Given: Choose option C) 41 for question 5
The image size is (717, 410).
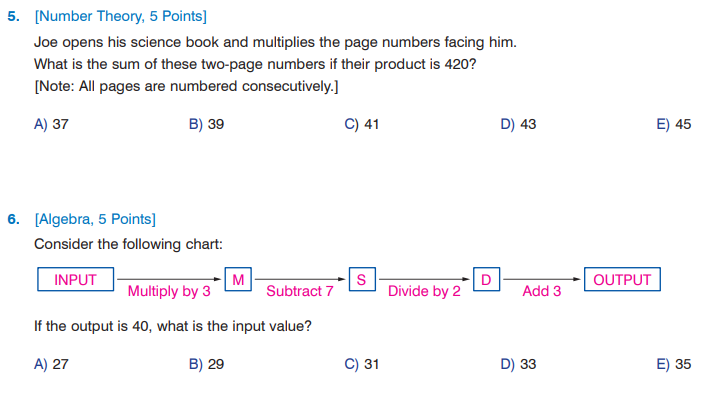Looking at the screenshot, I should pyautogui.click(x=361, y=125).
